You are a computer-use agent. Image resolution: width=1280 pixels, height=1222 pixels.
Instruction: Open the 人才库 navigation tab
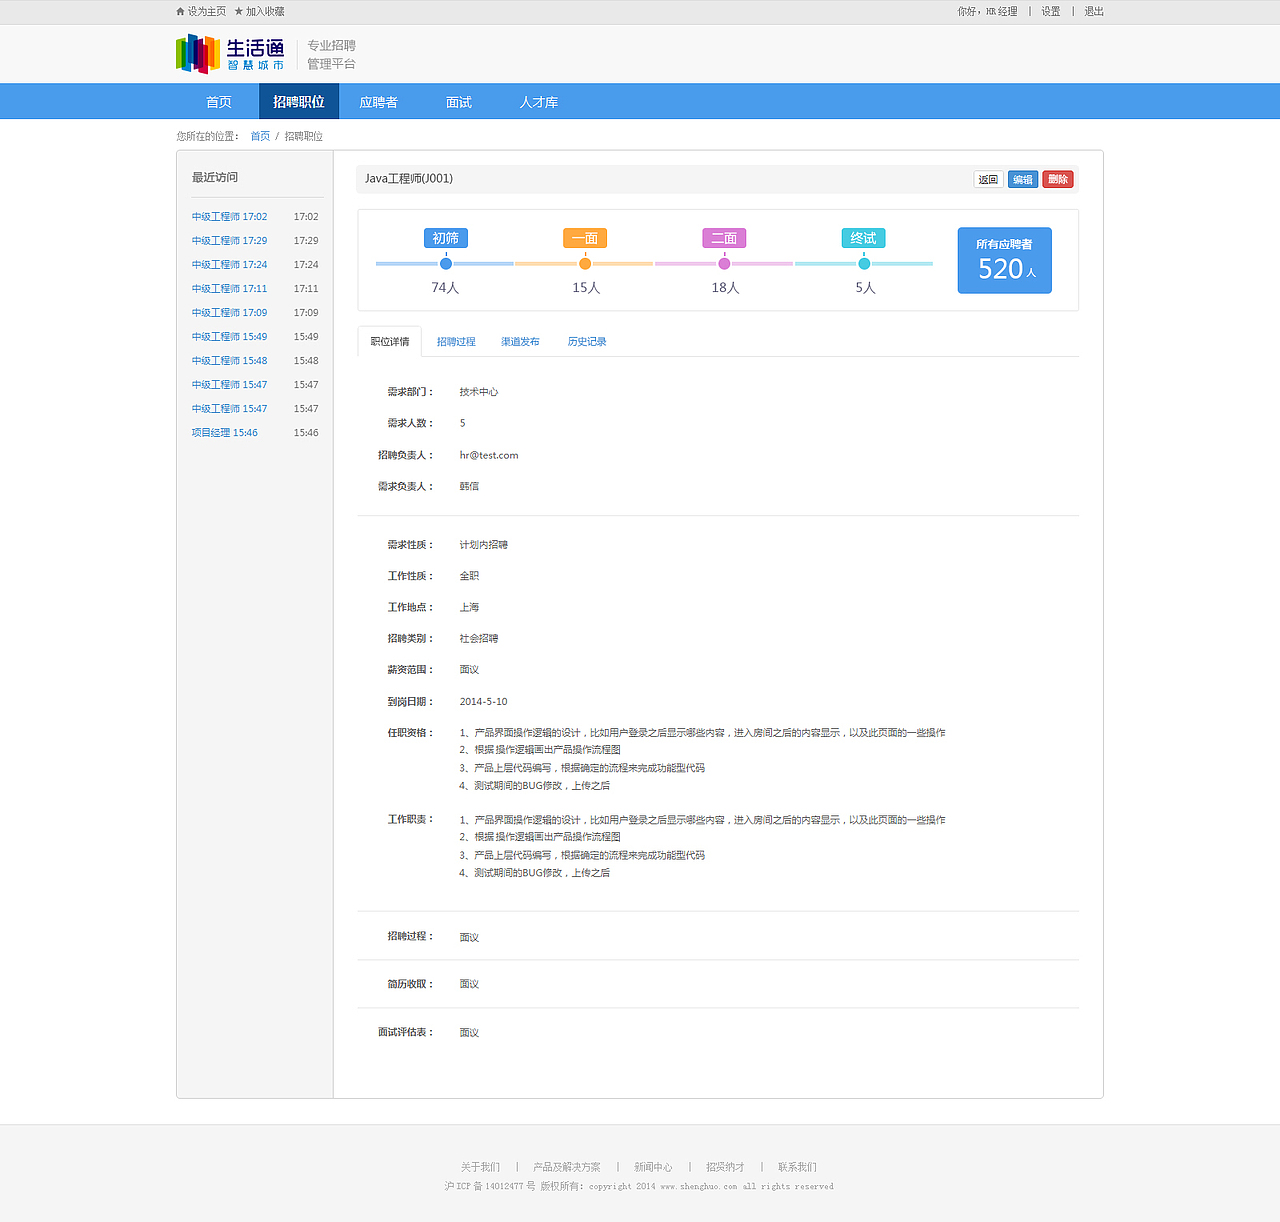[x=539, y=102]
